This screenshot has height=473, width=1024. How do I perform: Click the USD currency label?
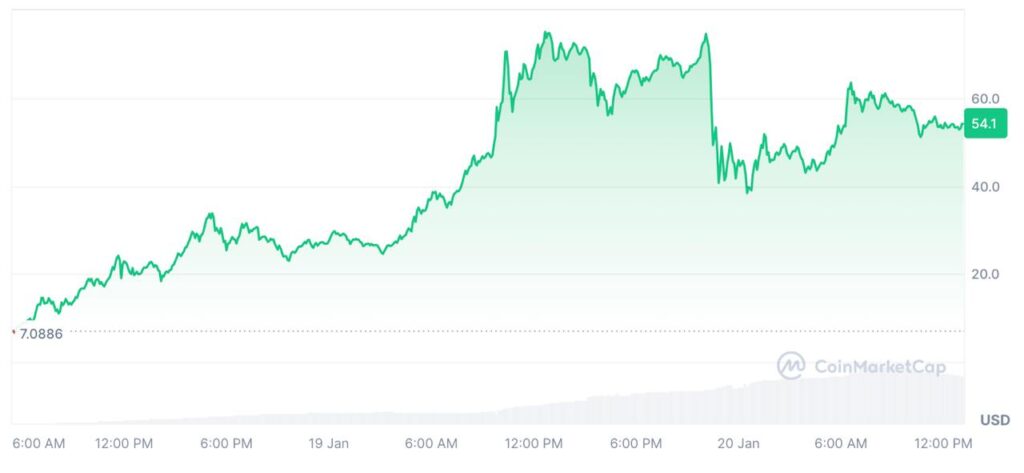pyautogui.click(x=994, y=419)
